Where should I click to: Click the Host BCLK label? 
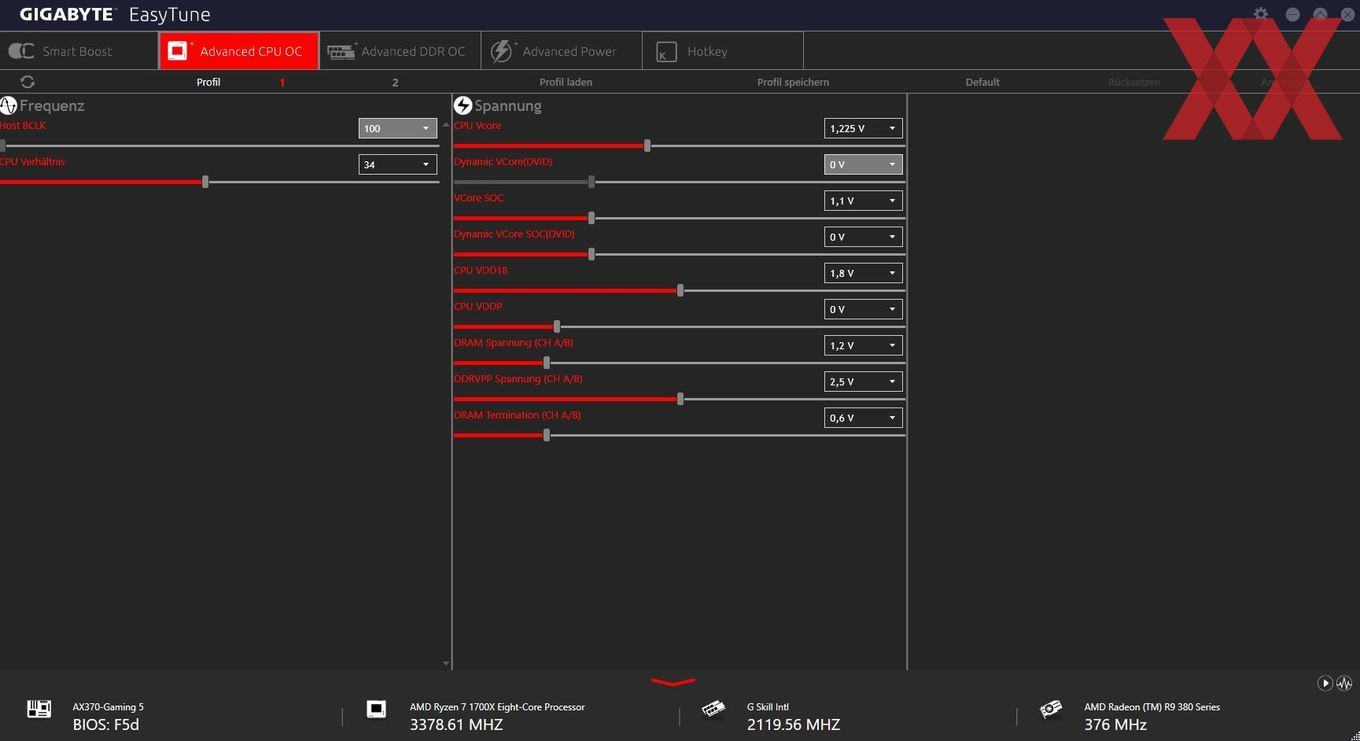click(x=23, y=125)
